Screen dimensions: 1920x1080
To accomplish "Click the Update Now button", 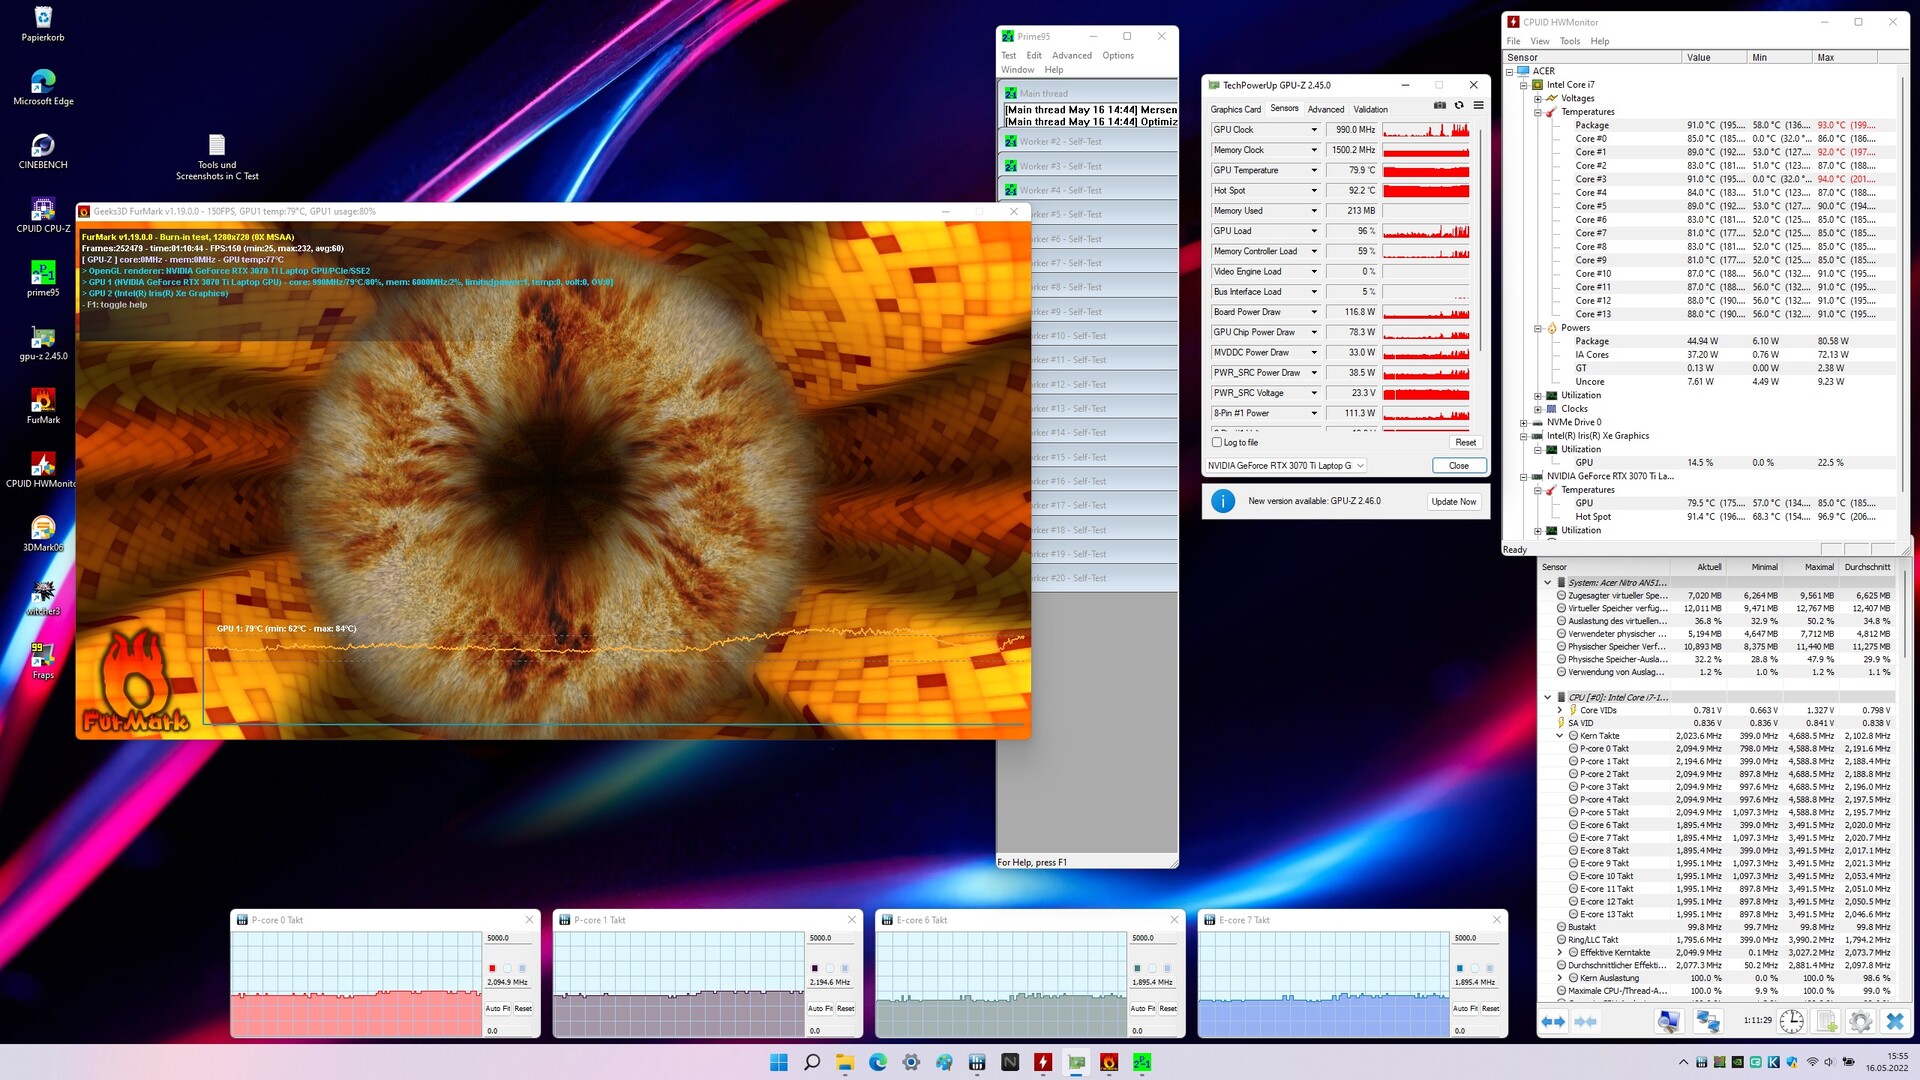I will pos(1453,502).
